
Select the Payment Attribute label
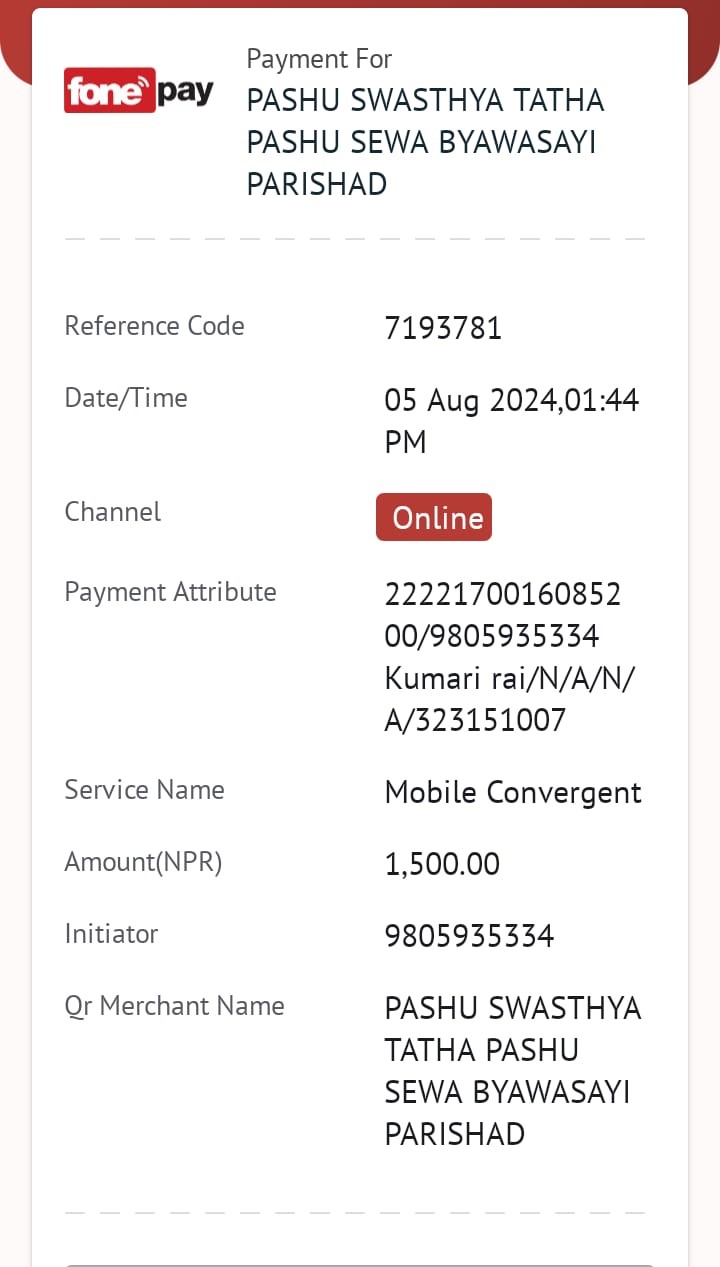[170, 592]
